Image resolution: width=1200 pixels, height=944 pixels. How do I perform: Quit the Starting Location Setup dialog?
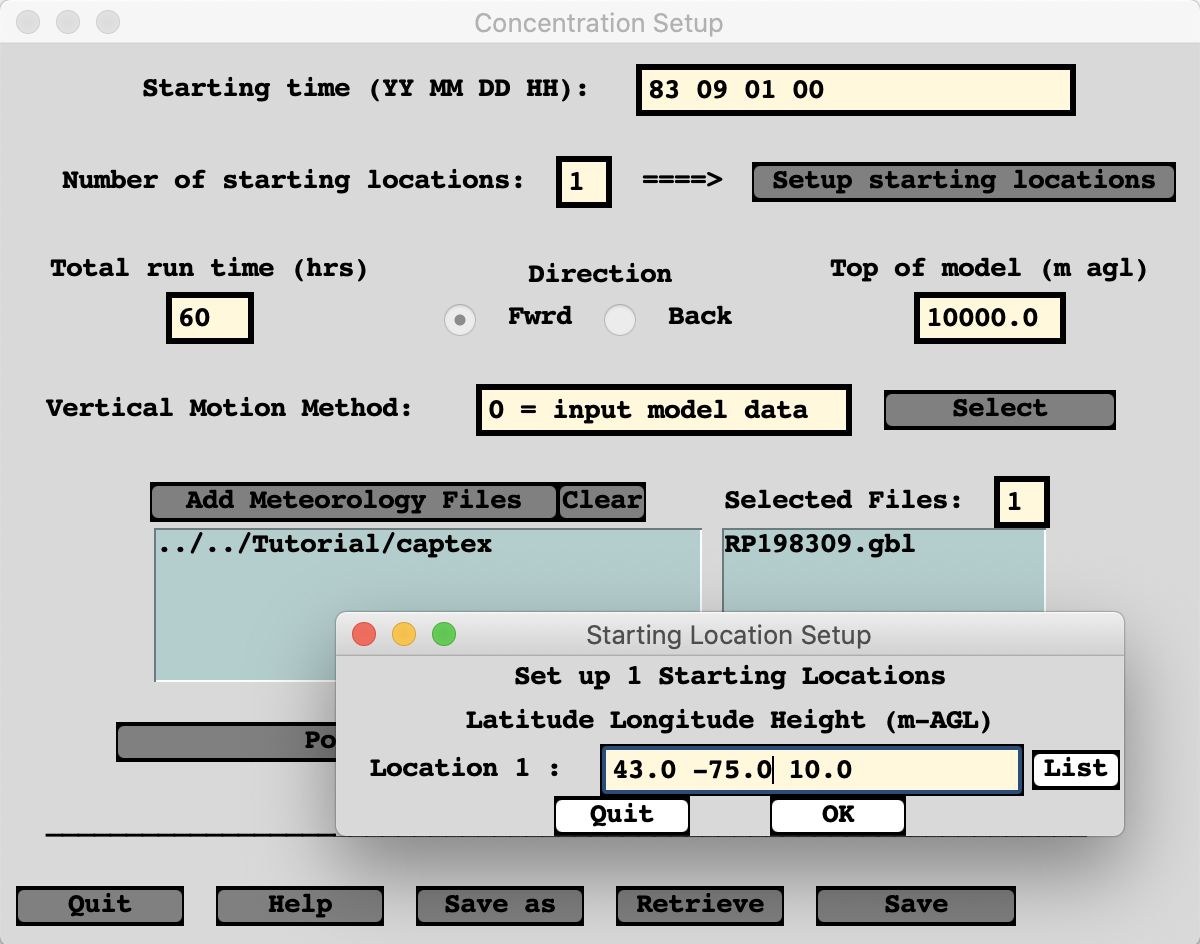(x=621, y=815)
